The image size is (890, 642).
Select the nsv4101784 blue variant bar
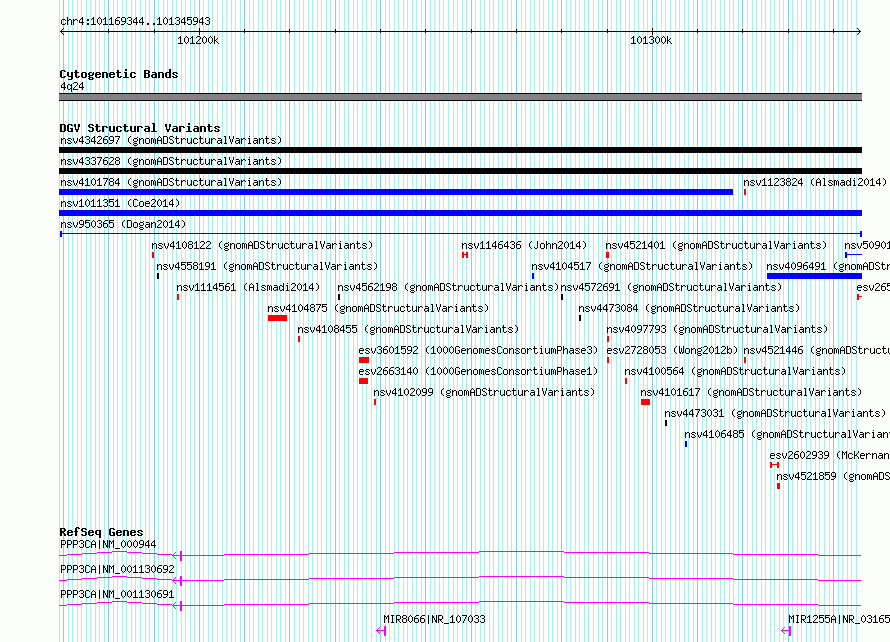click(396, 192)
